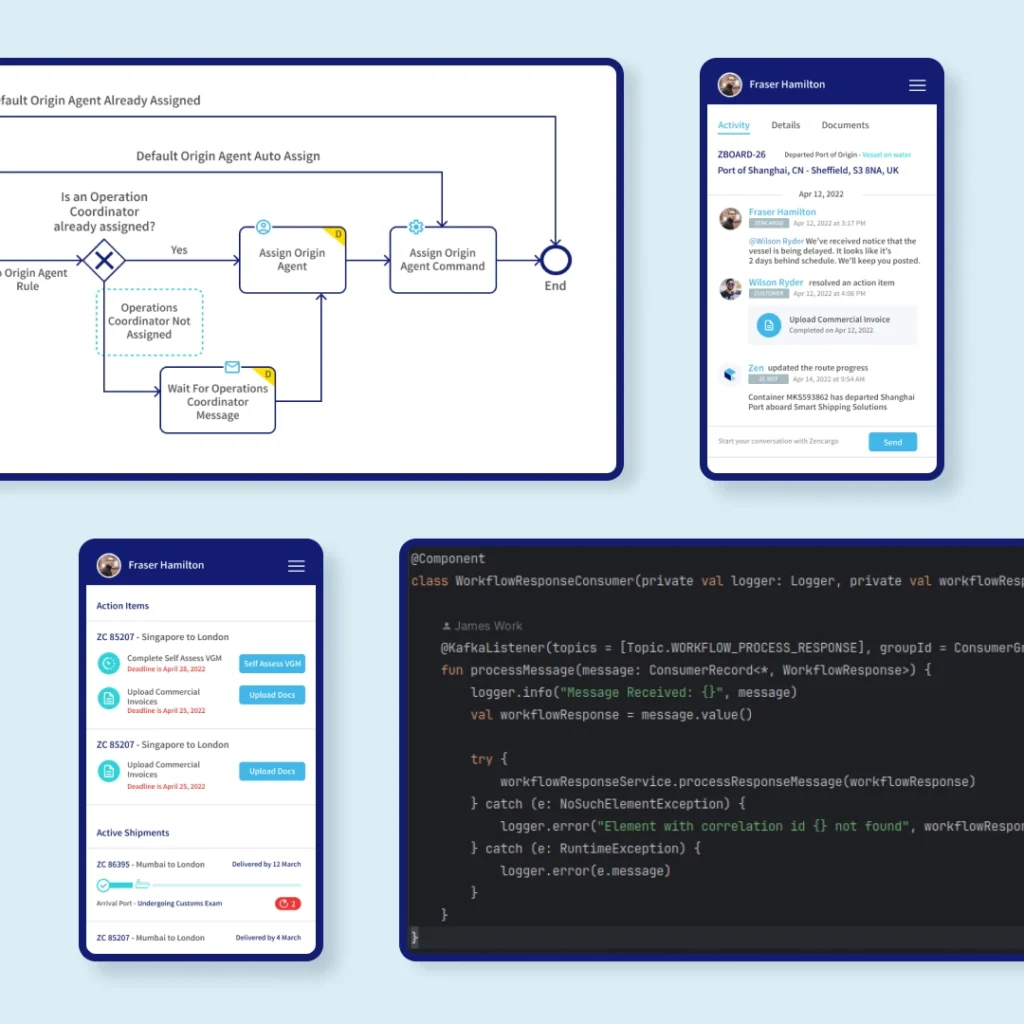Click the red badge showing 2

pos(288,903)
